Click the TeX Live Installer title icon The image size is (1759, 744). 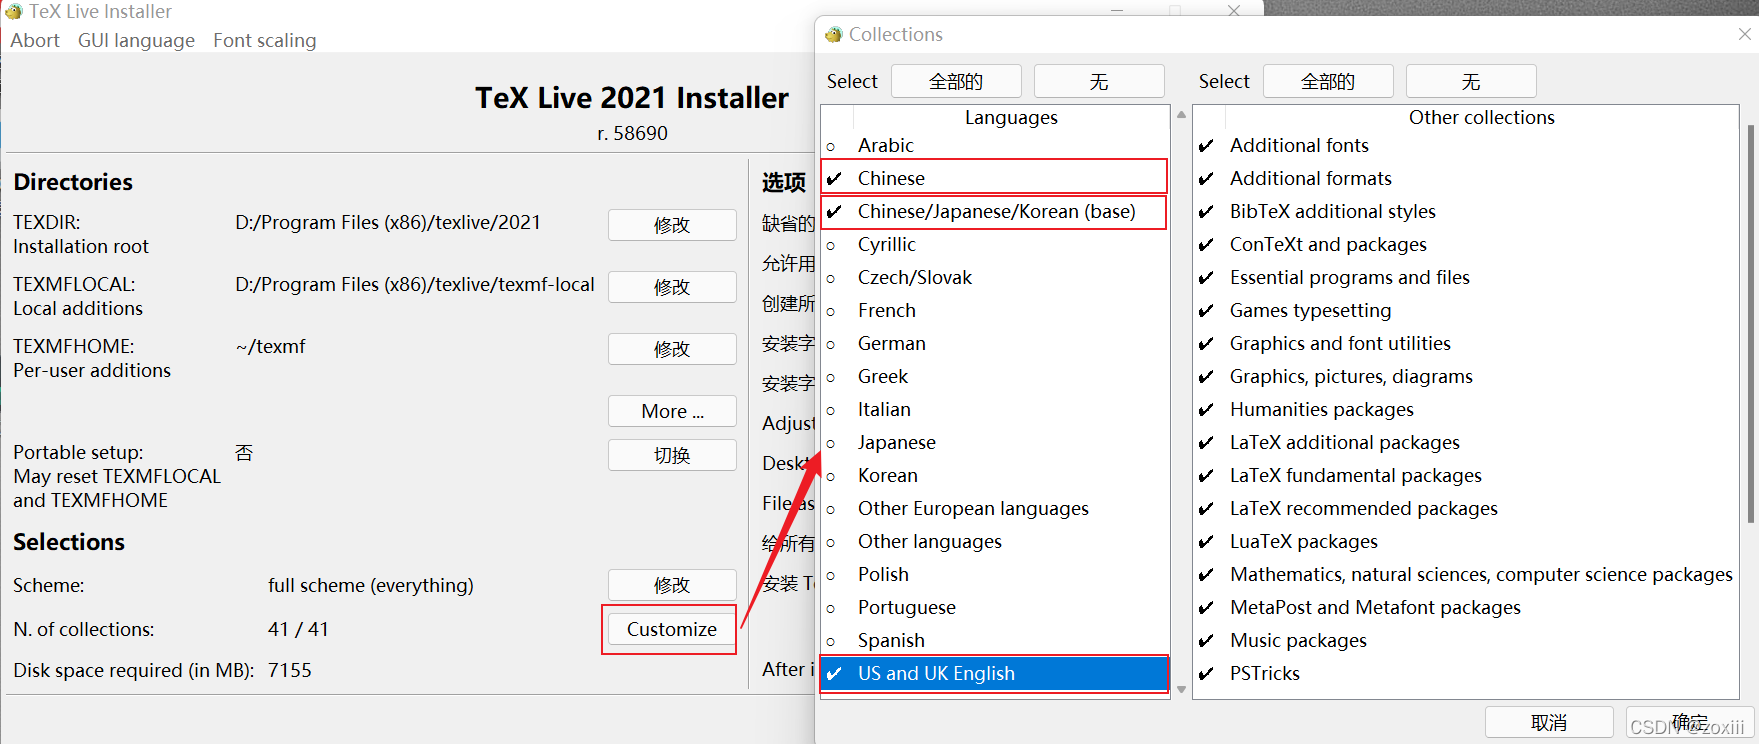pyautogui.click(x=14, y=11)
